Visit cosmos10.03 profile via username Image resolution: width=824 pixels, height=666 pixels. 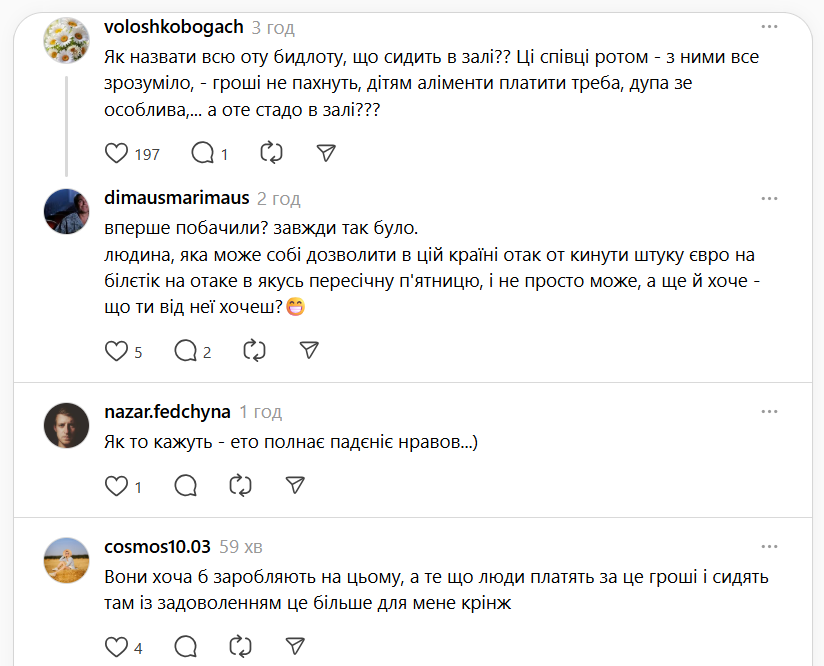157,547
